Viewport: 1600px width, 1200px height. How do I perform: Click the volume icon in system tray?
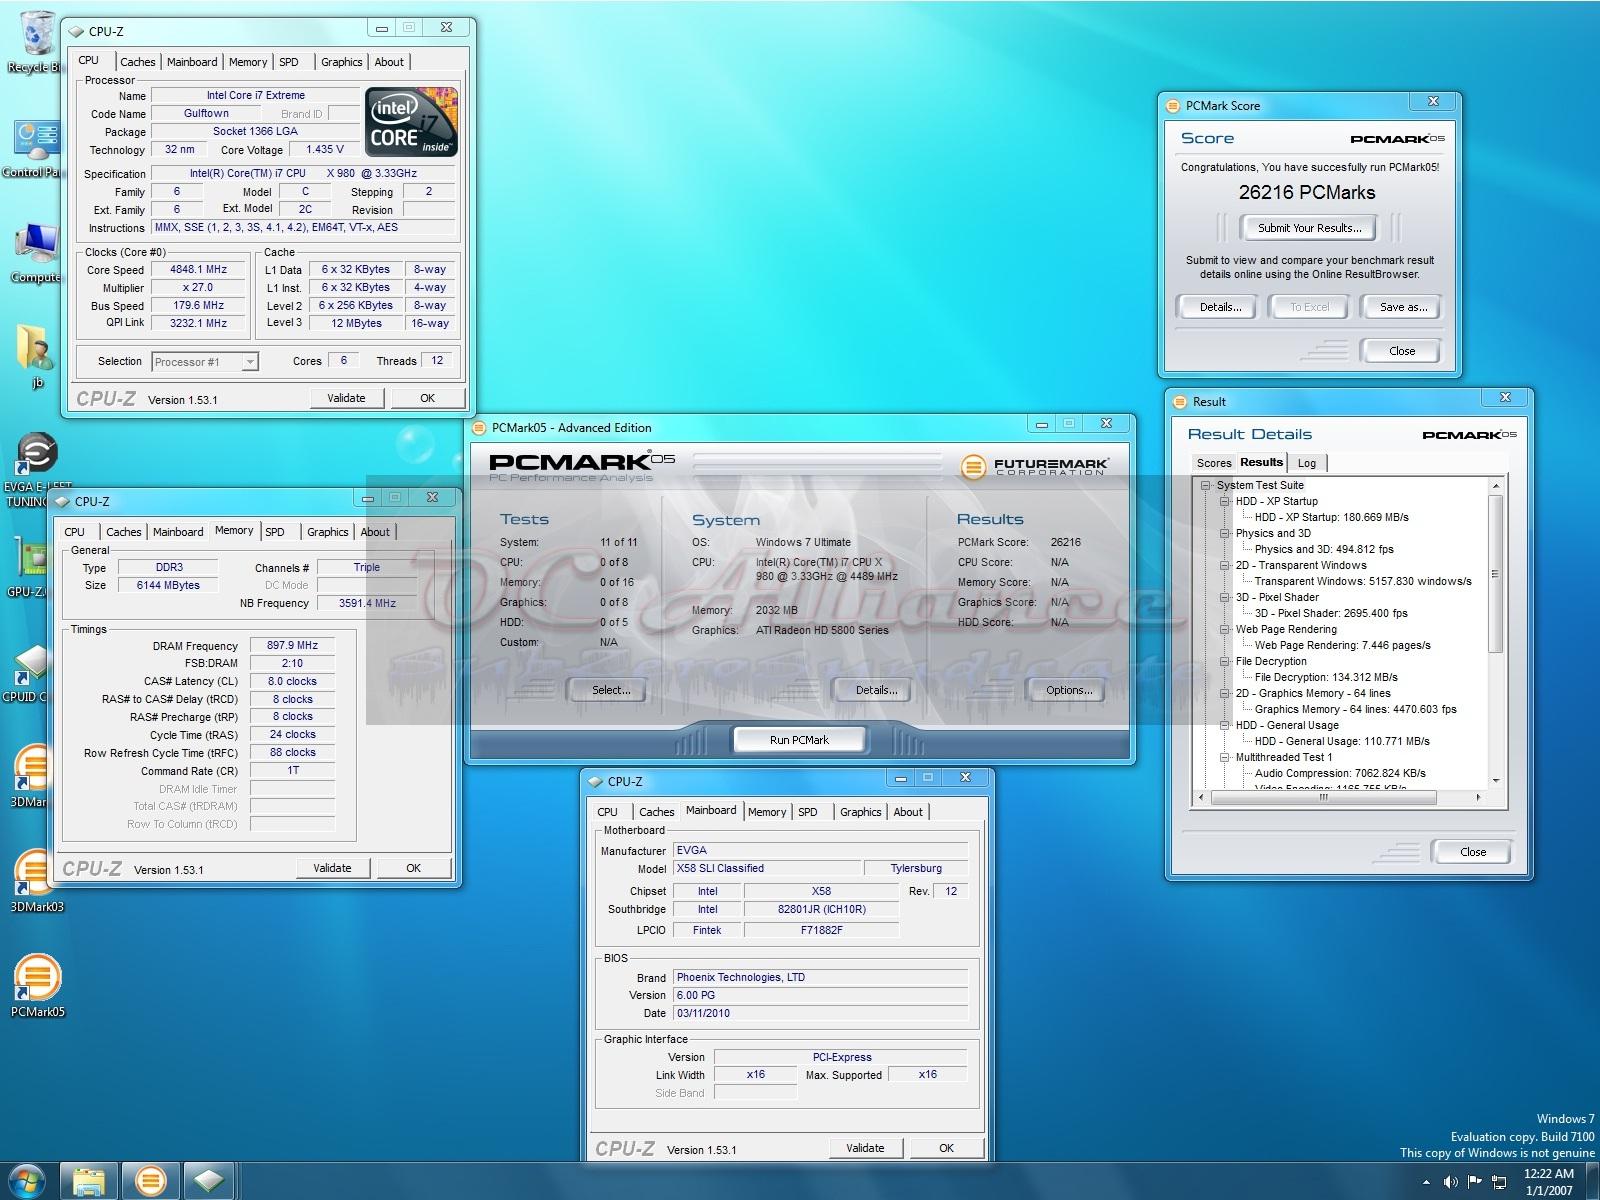(1451, 1183)
